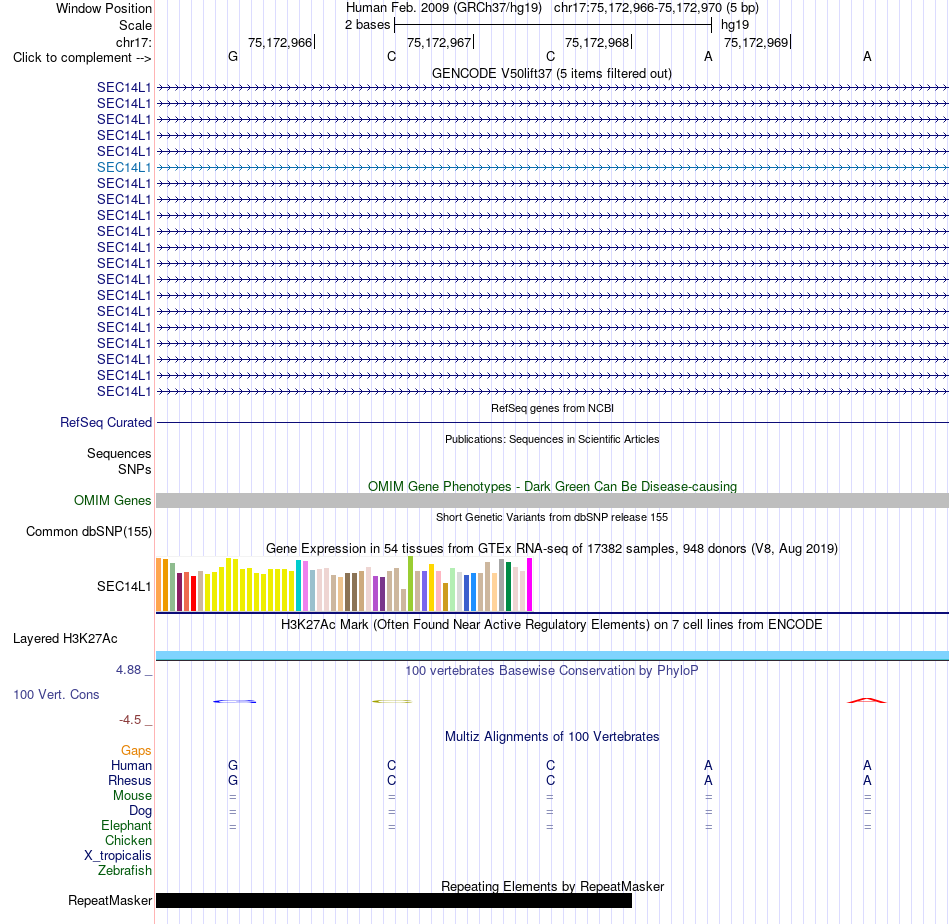Select the Chicken alignment row label
The height and width of the screenshot is (924, 950).
tap(128, 840)
